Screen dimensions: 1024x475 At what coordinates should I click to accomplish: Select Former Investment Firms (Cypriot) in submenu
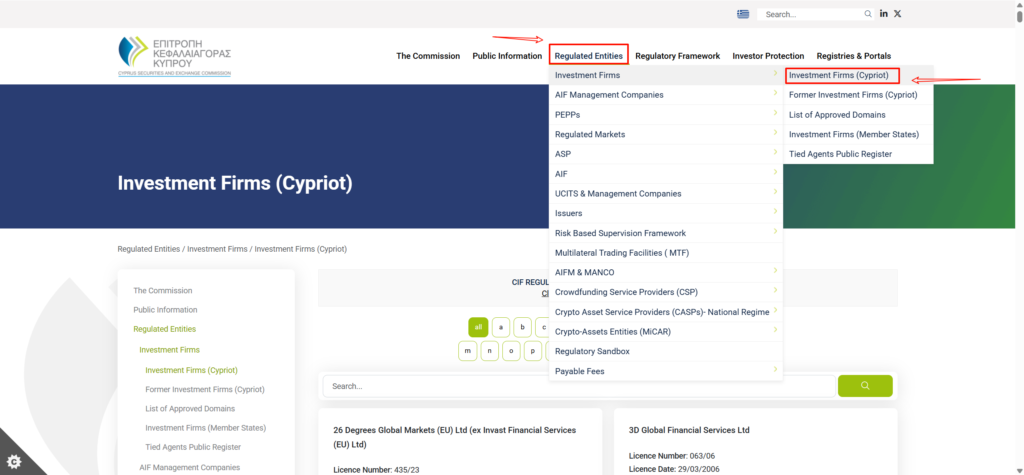[x=852, y=95]
